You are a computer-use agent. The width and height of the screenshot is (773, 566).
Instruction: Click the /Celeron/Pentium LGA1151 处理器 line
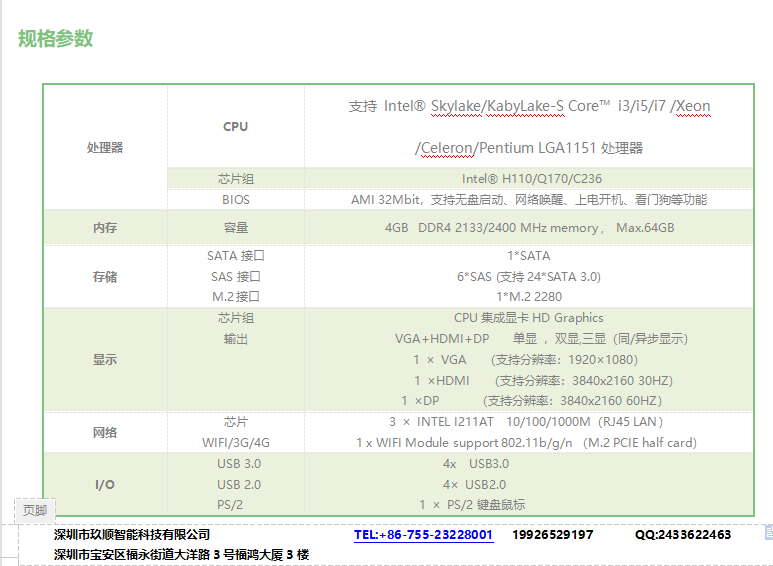point(529,148)
